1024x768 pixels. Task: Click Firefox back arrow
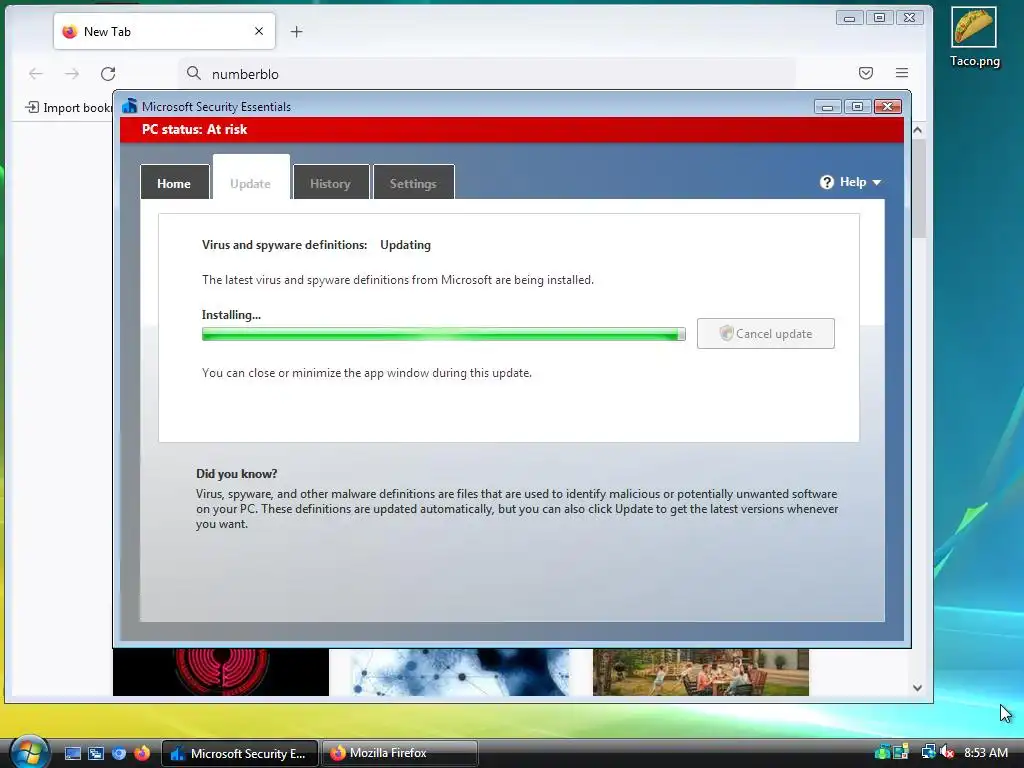point(36,74)
